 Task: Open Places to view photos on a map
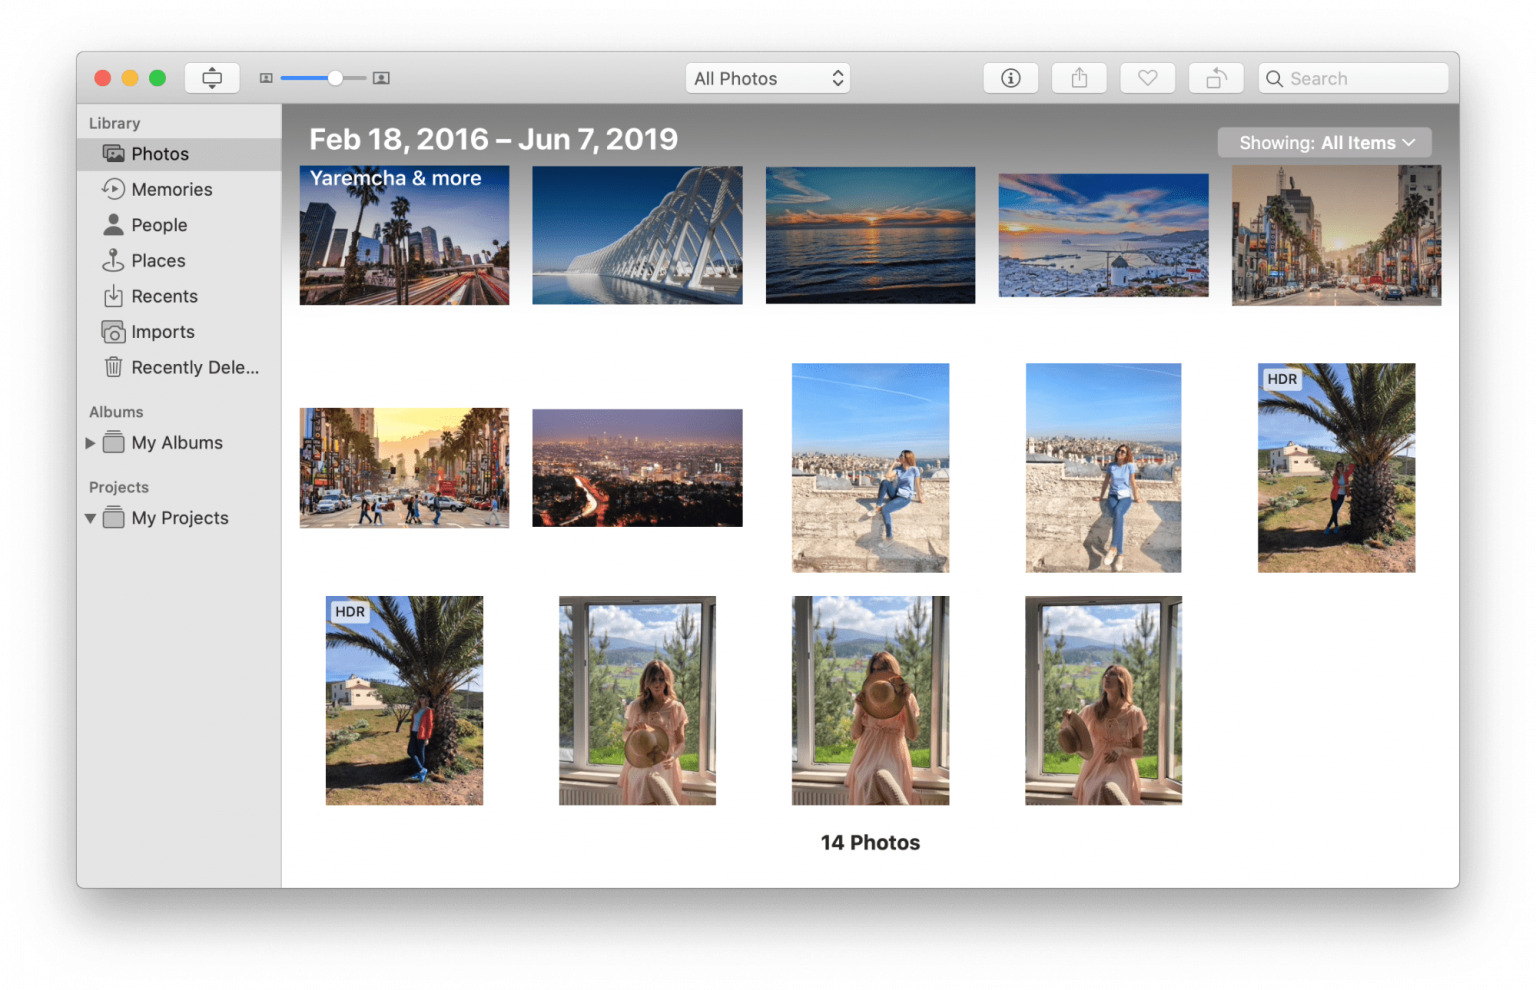coord(159,260)
